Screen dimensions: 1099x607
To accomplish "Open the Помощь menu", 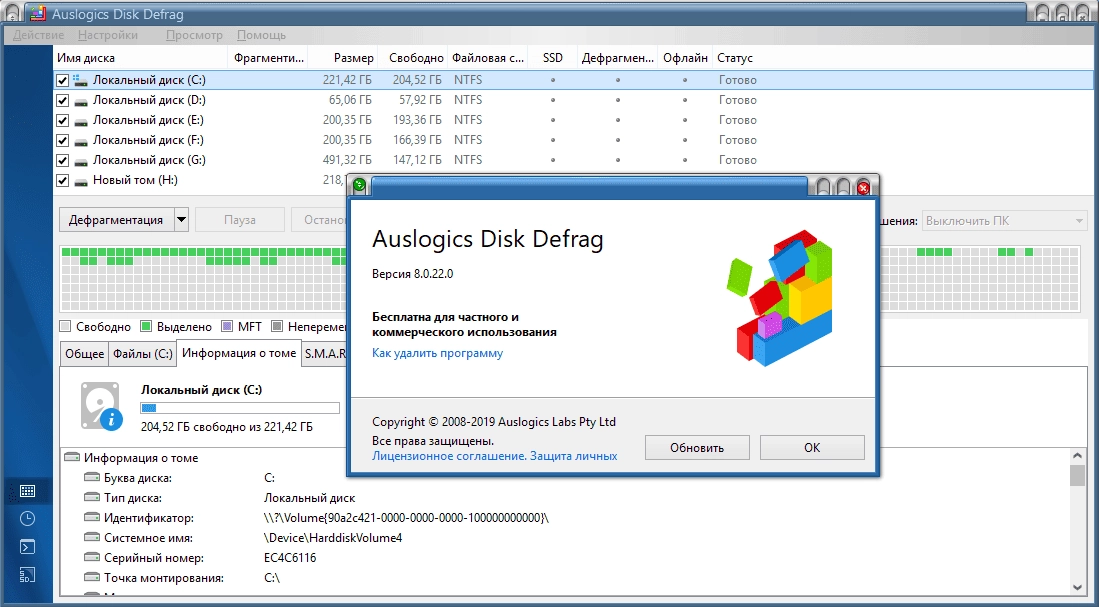I will click(261, 34).
